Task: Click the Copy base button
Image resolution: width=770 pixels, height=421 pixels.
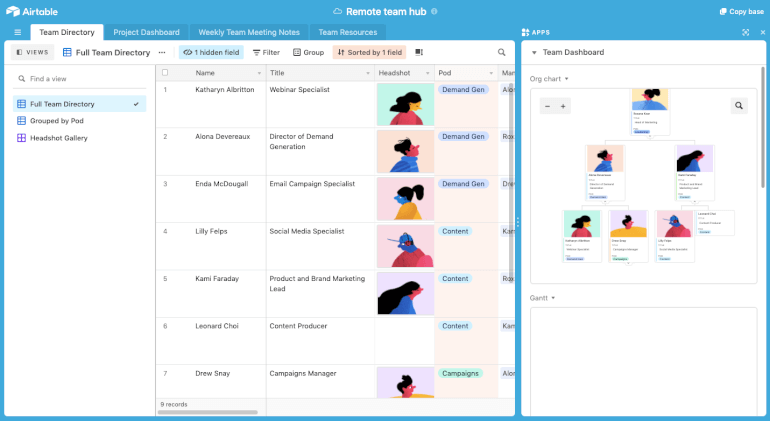Action: click(742, 11)
